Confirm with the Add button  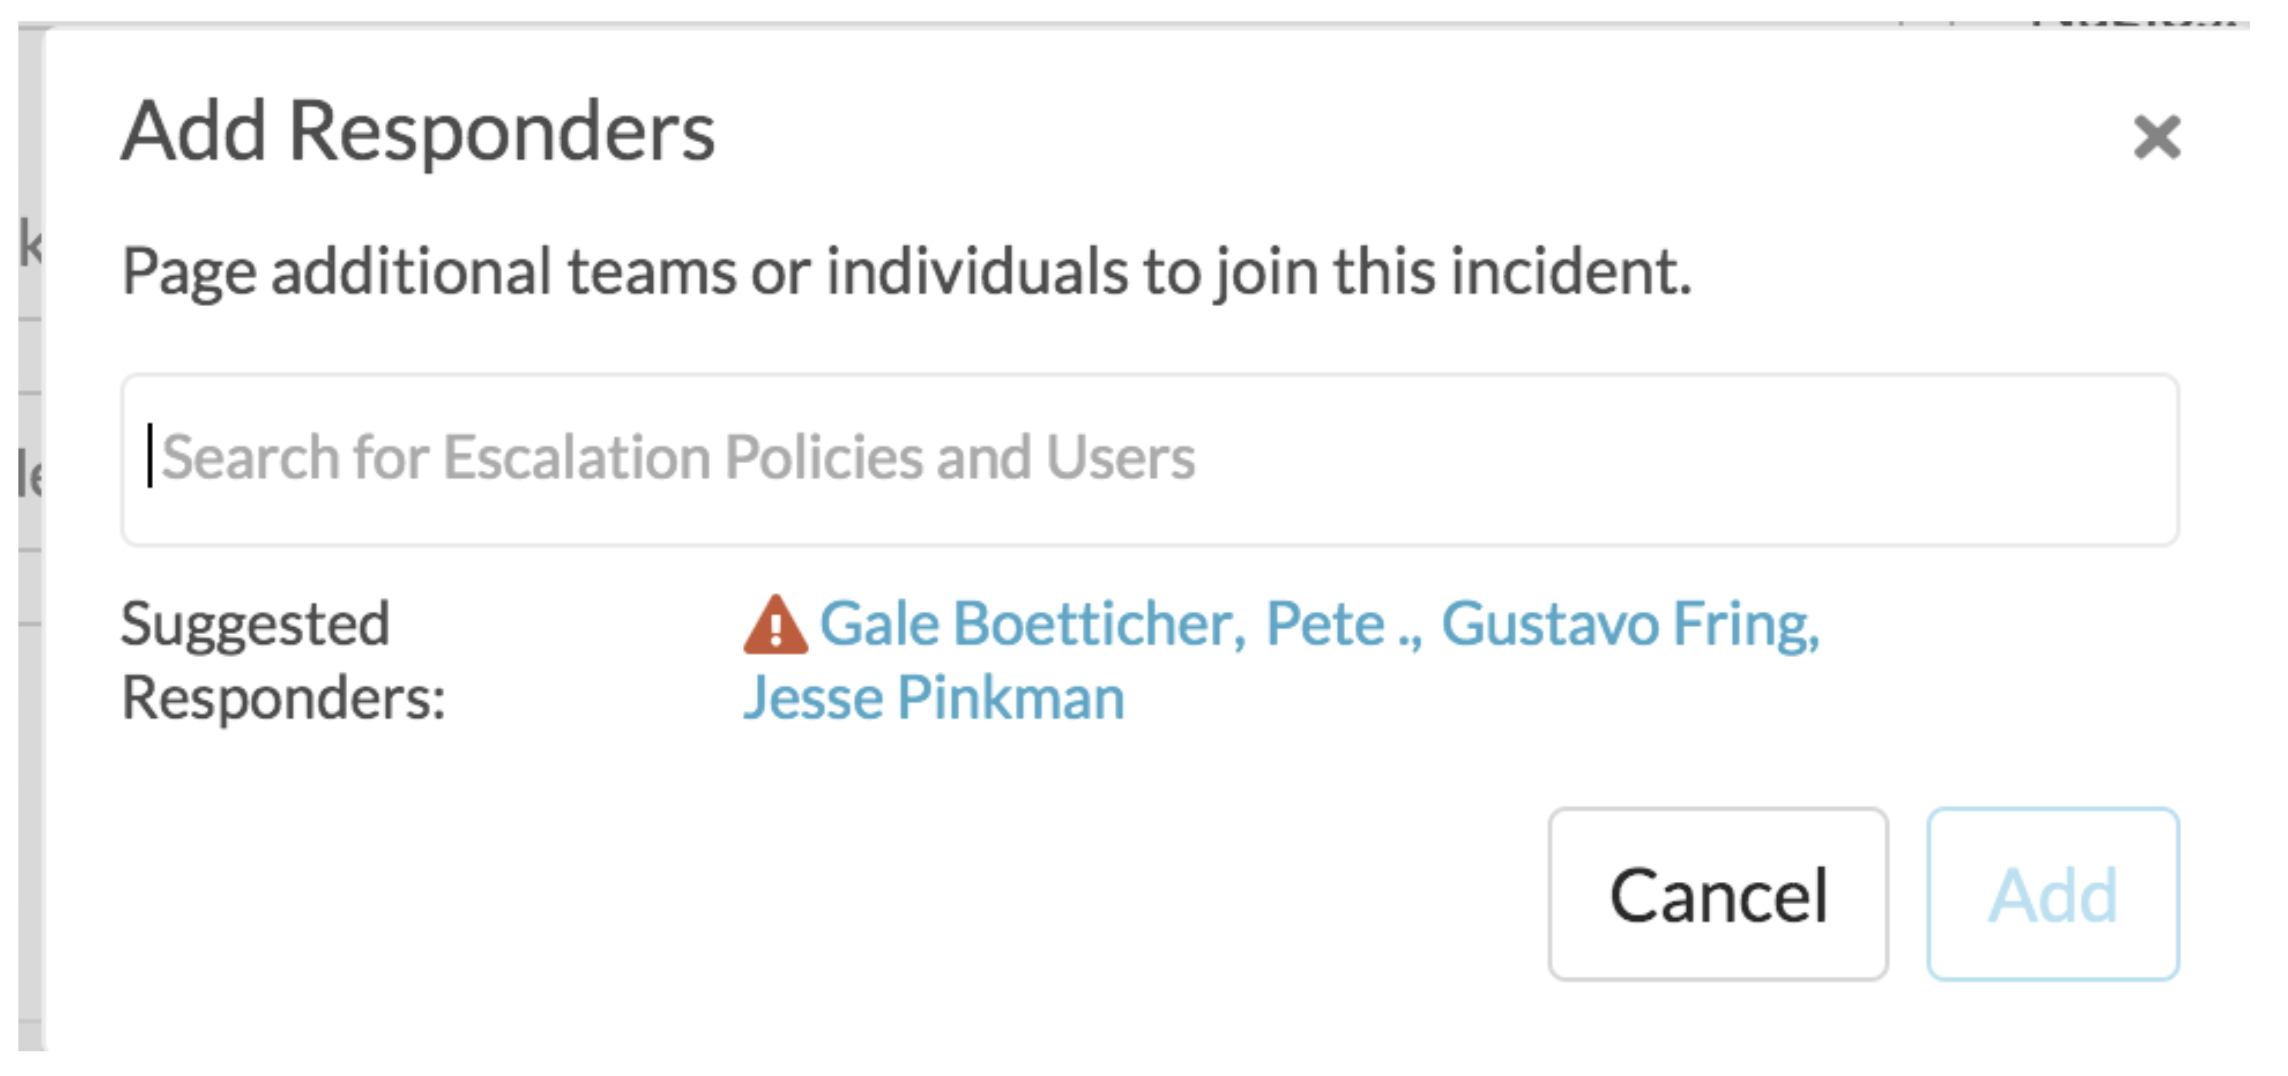tap(2053, 894)
